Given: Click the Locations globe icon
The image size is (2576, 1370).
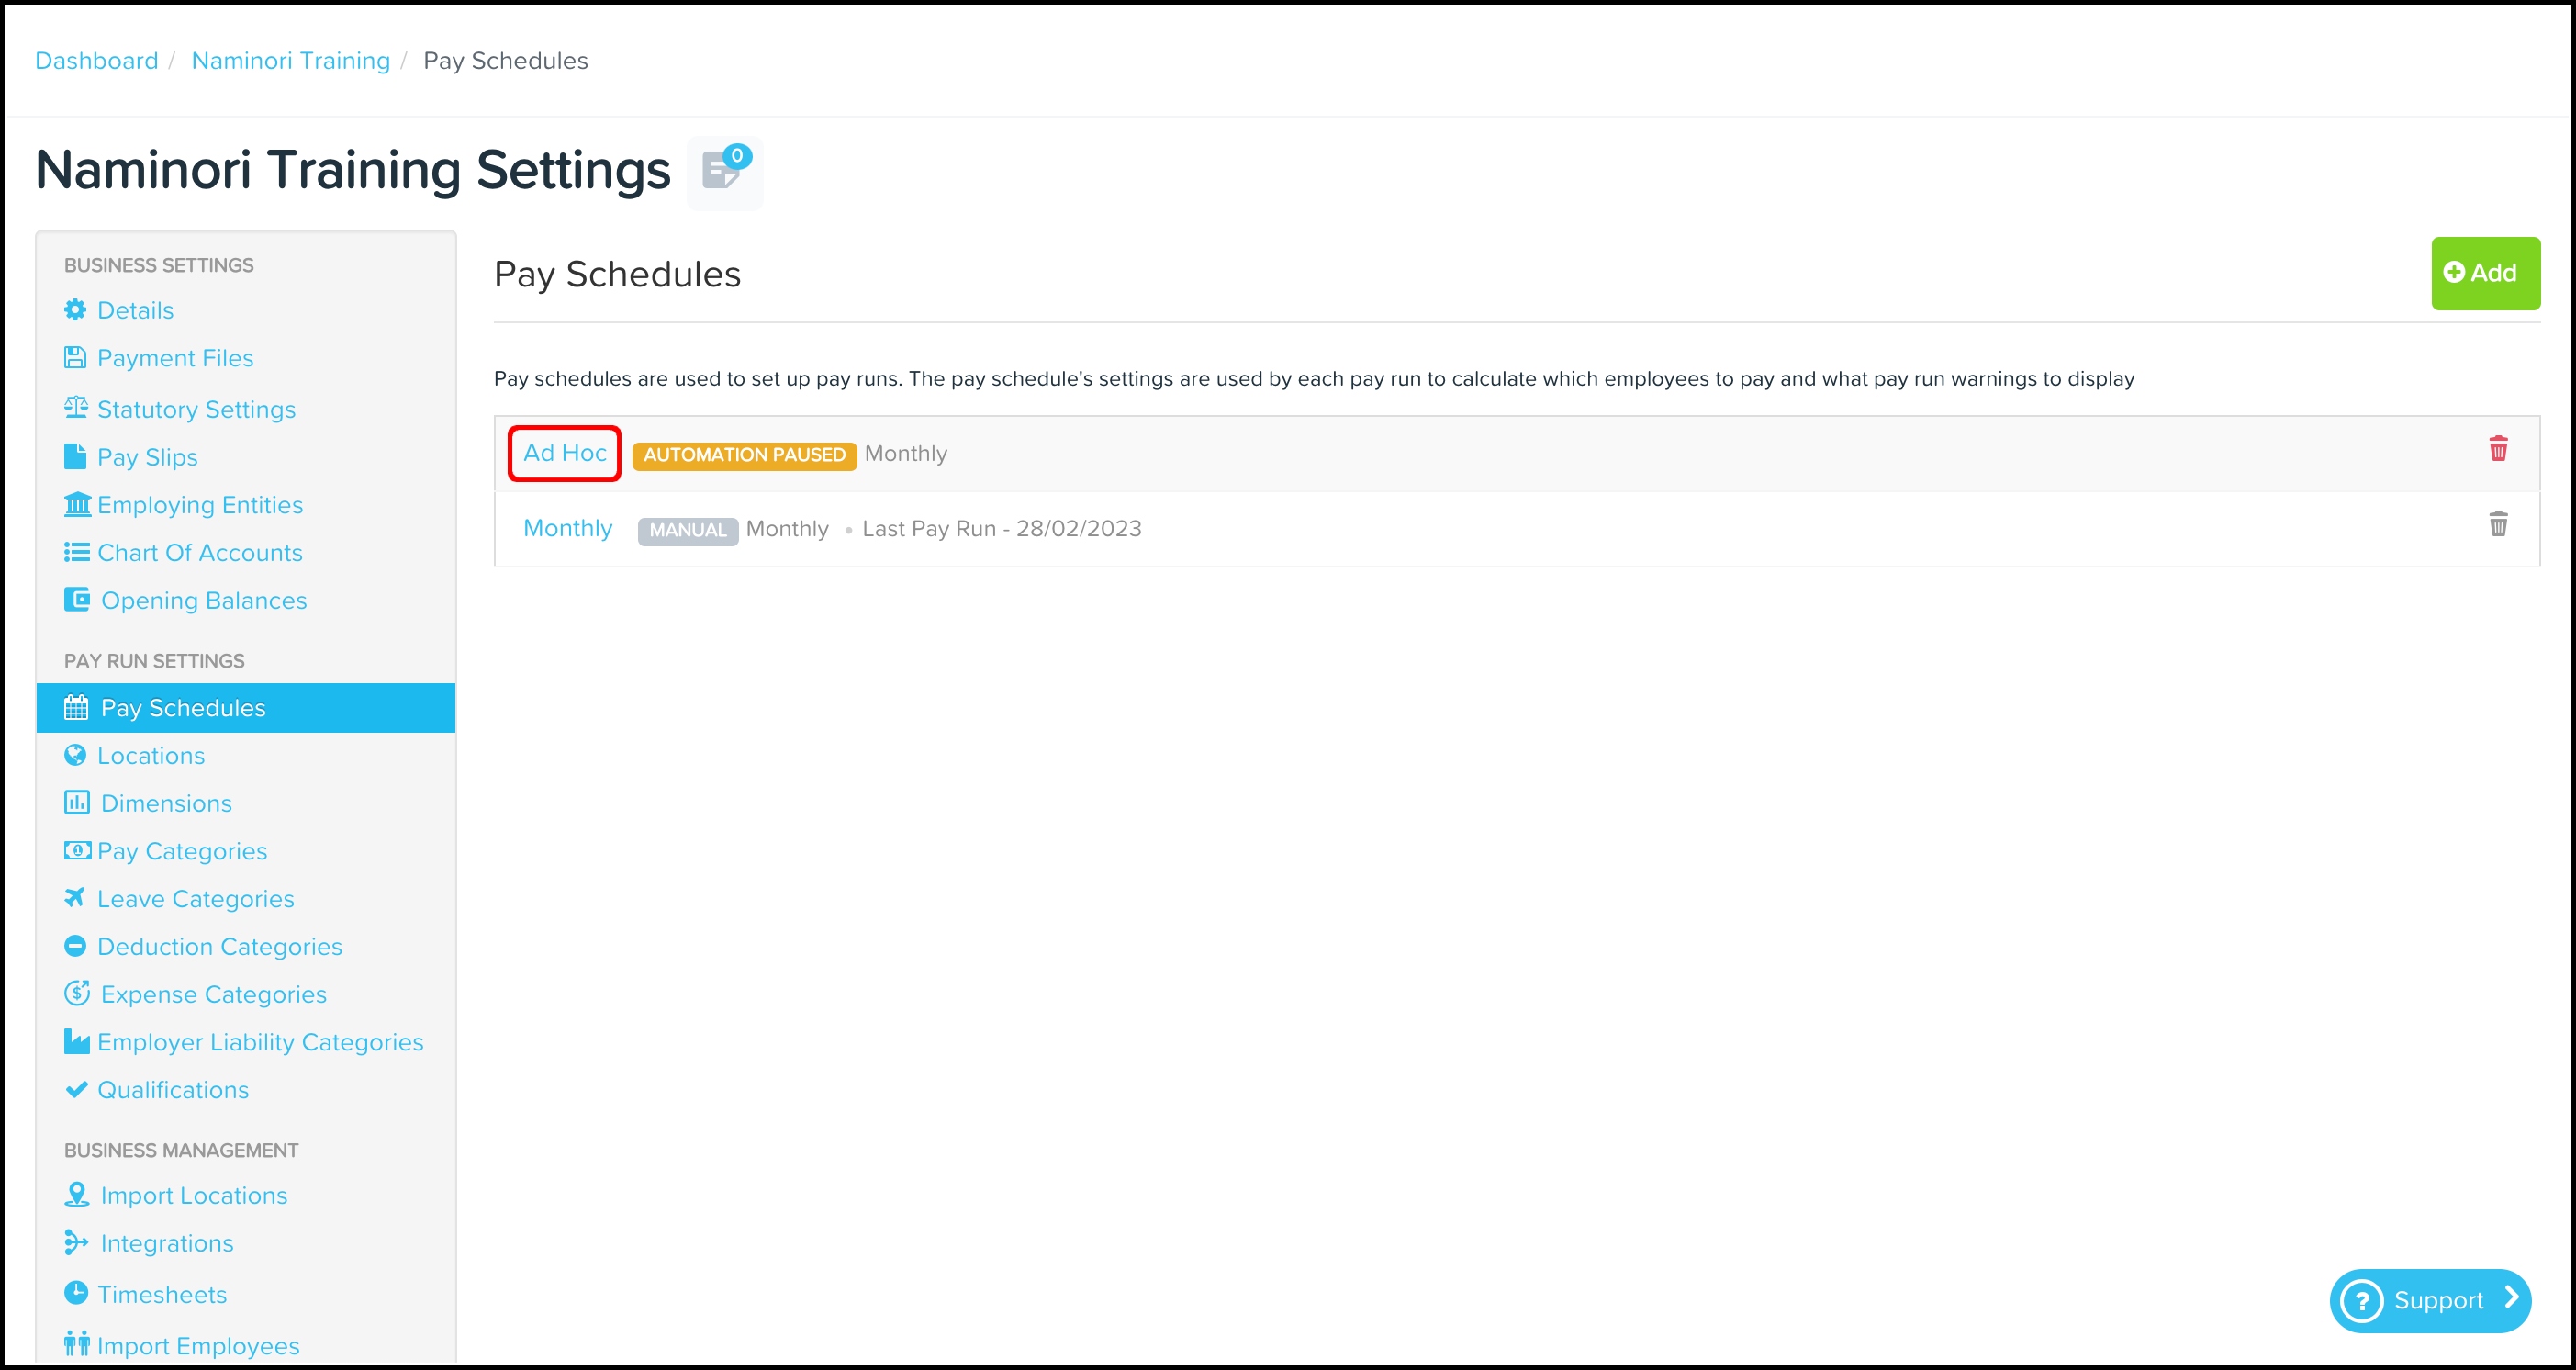Looking at the screenshot, I should (75, 755).
